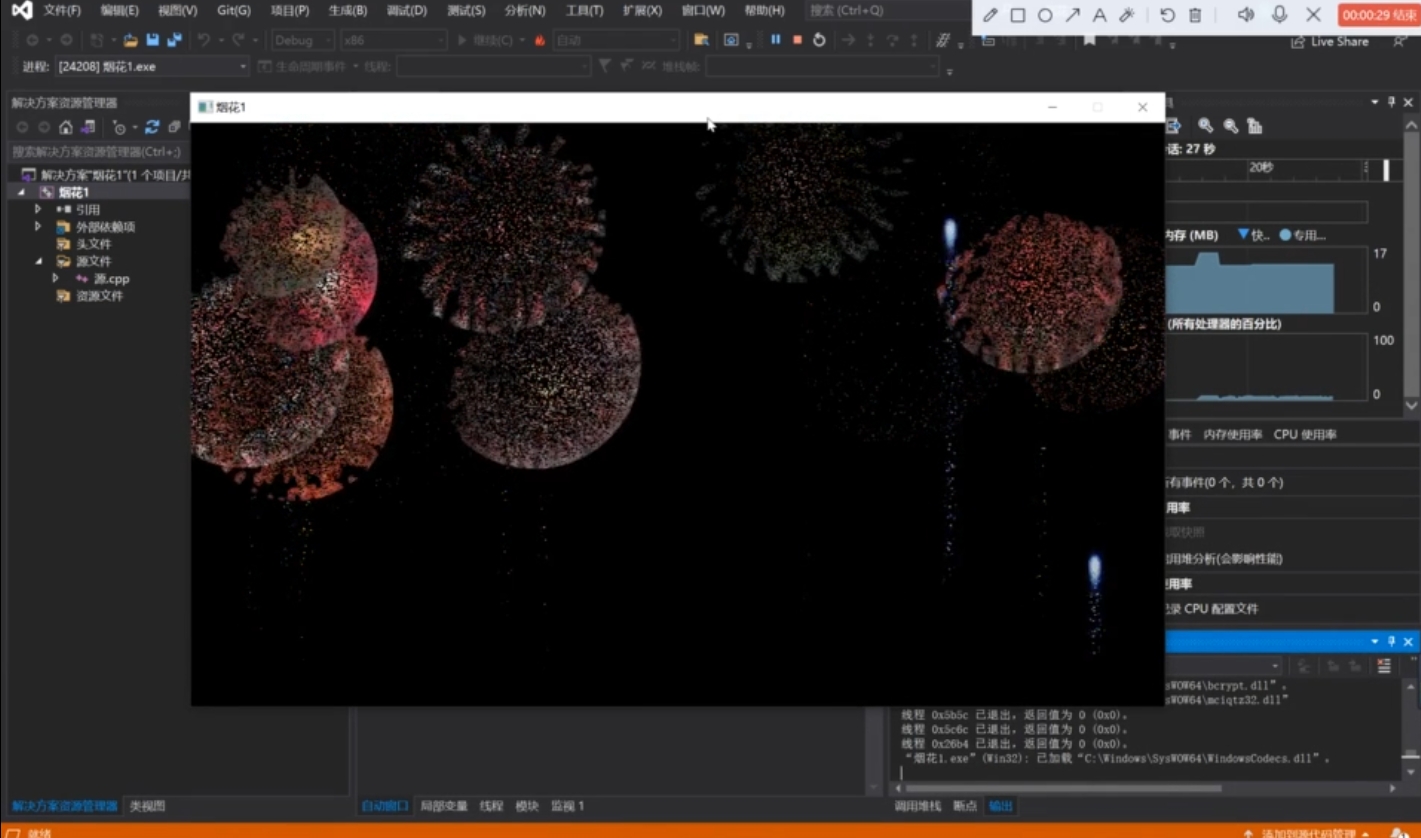Image resolution: width=1421 pixels, height=838 pixels.
Task: Click the red 结束 recording button
Action: [1379, 15]
